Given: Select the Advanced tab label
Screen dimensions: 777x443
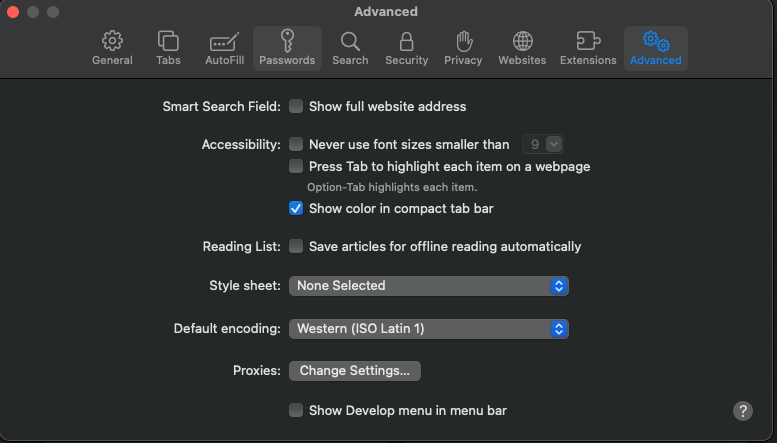Looking at the screenshot, I should pos(655,60).
